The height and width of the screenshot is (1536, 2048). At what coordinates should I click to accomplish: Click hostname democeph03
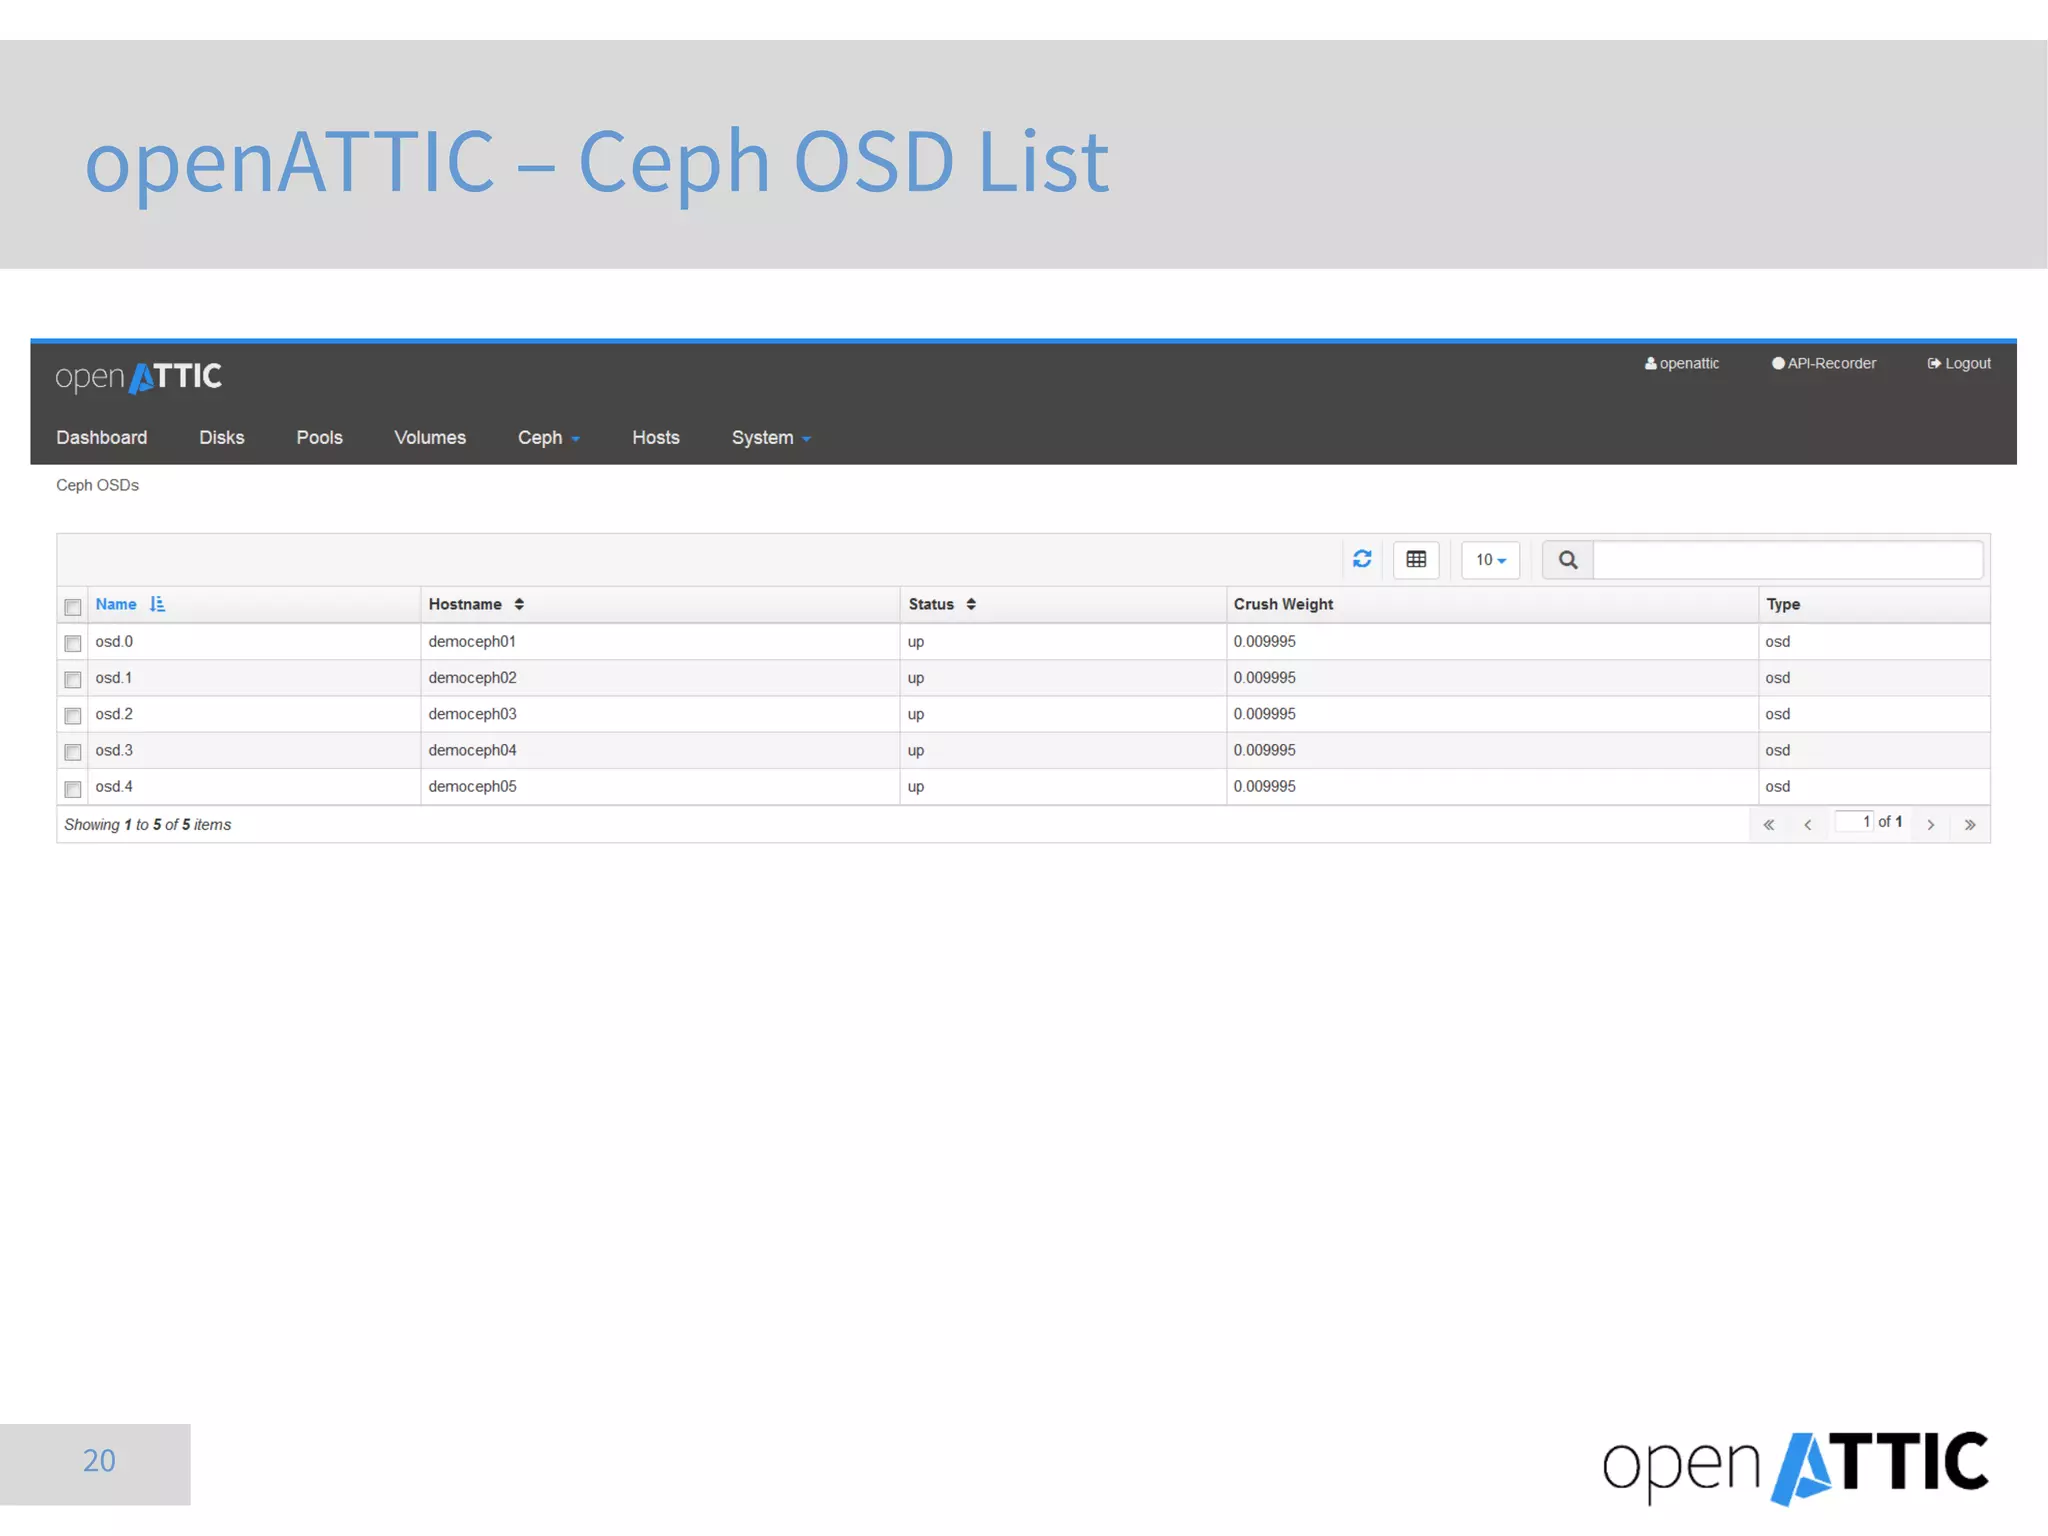pyautogui.click(x=472, y=714)
